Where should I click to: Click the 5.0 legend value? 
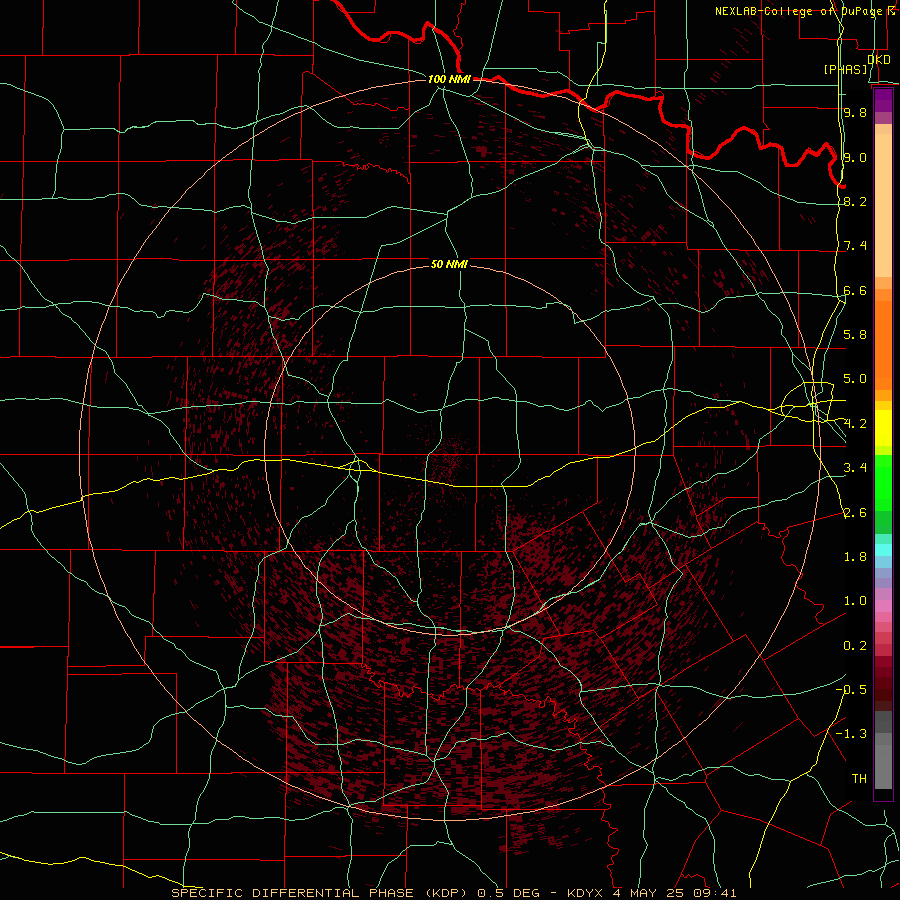855,379
